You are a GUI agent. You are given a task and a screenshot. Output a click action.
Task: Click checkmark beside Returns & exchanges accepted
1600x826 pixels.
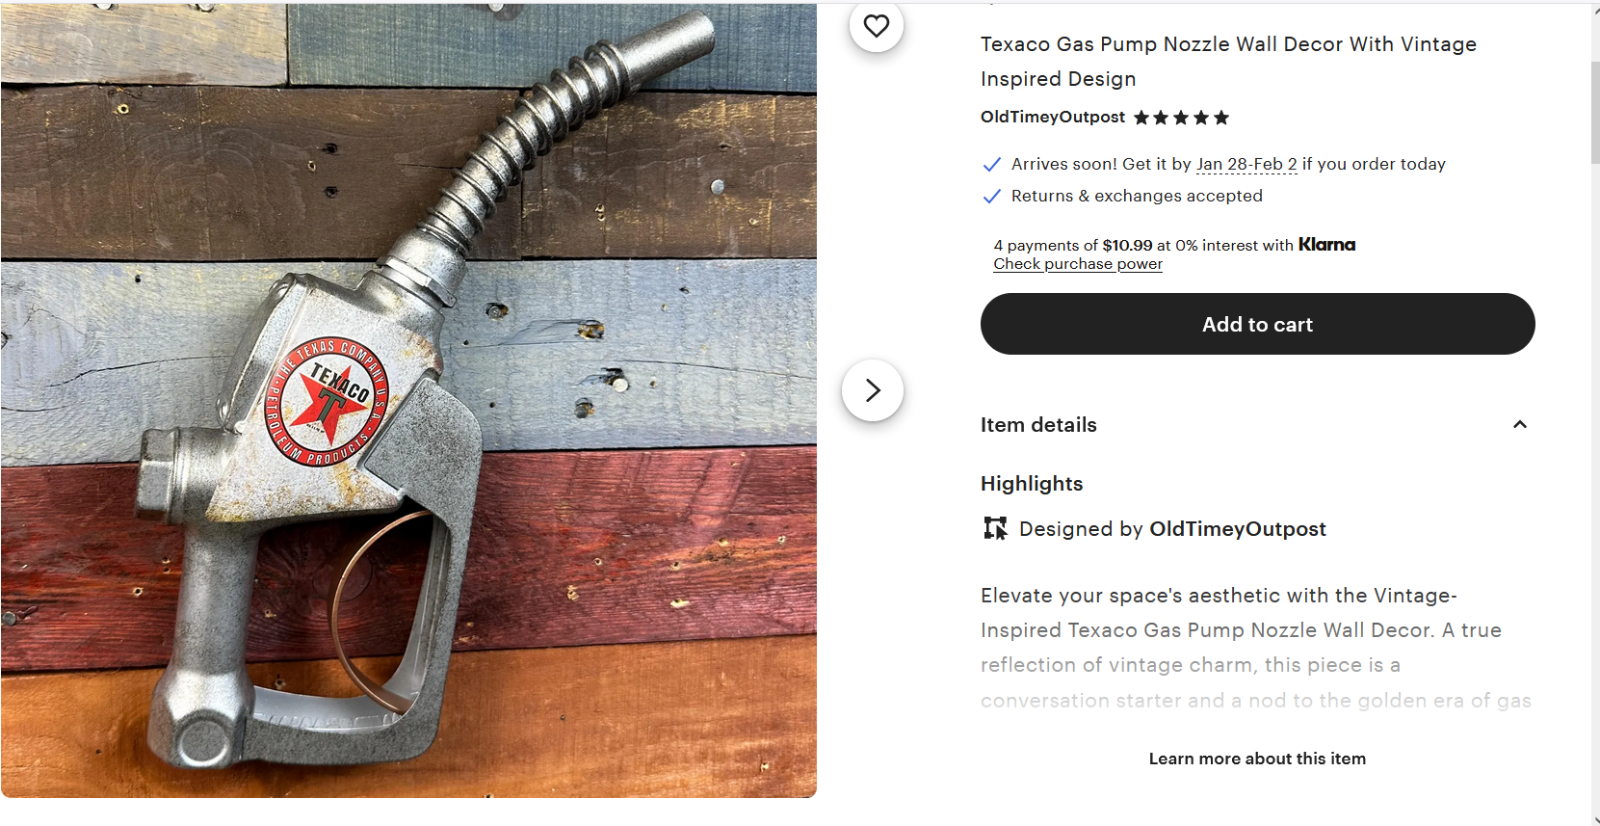click(991, 196)
